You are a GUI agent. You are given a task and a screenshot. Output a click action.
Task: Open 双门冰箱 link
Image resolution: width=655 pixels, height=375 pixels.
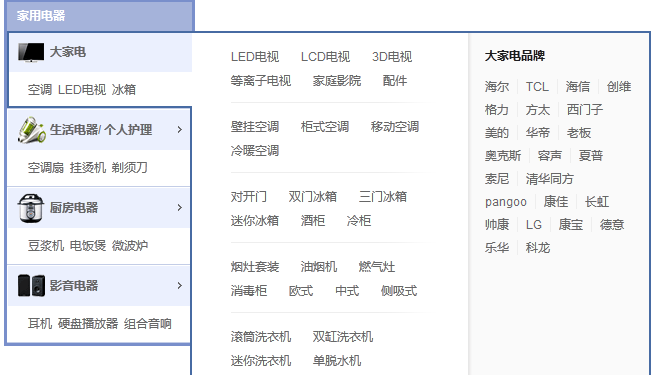coord(312,197)
